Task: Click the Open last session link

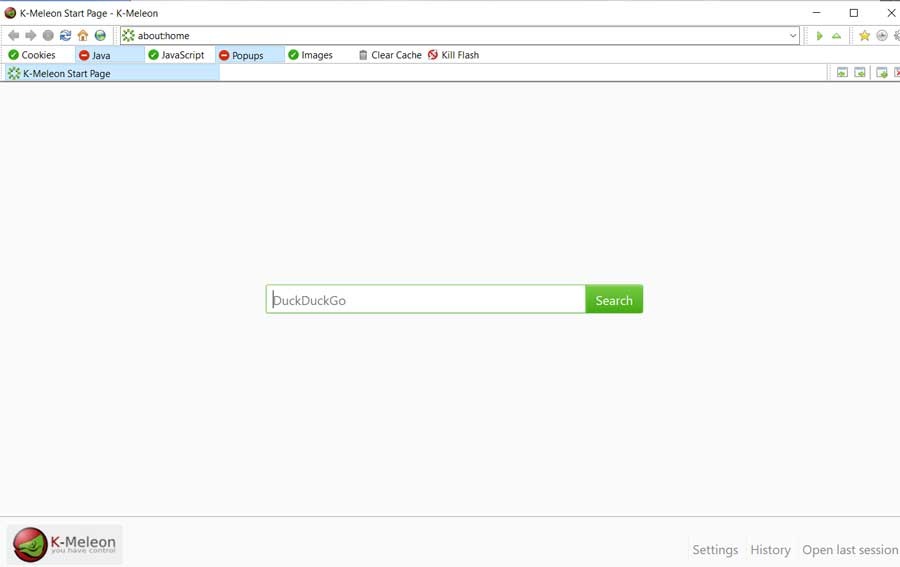Action: (x=850, y=550)
